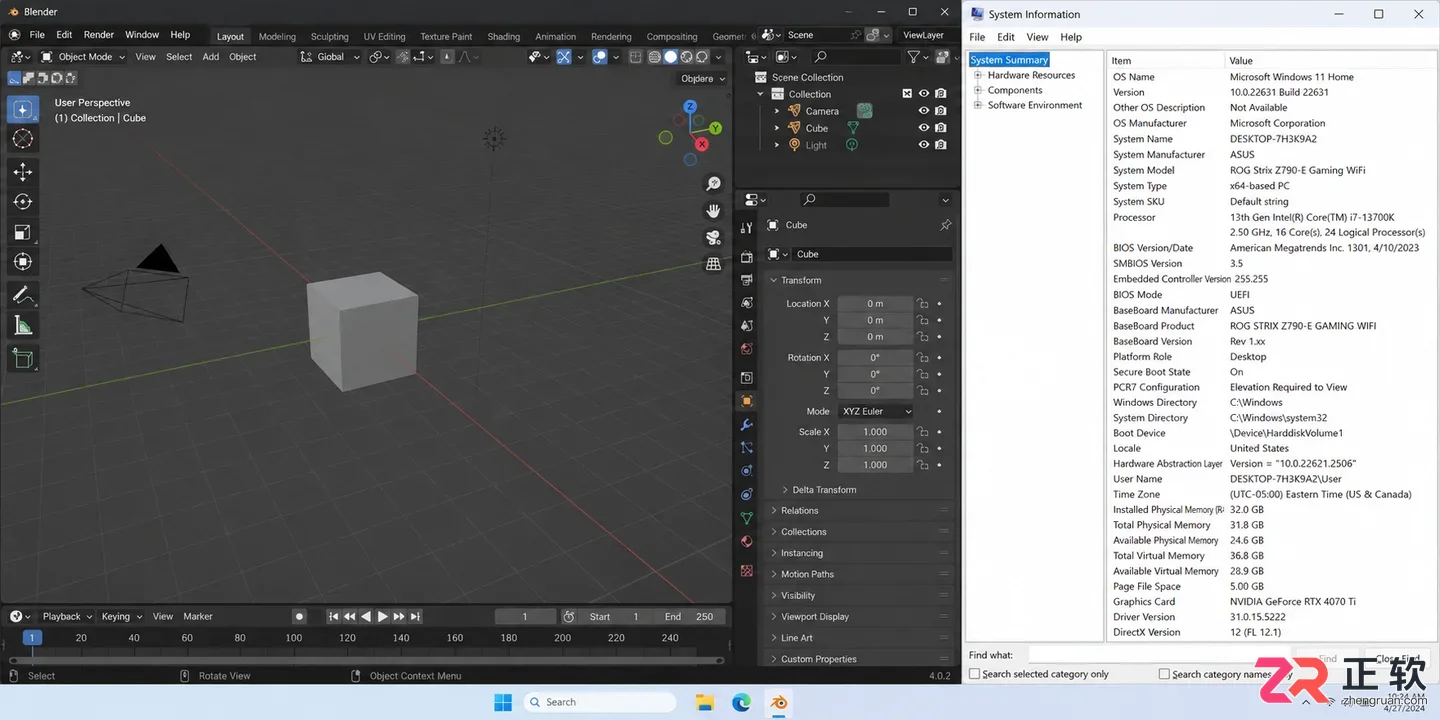
Task: Click the timeline End frame field
Action: tap(690, 617)
